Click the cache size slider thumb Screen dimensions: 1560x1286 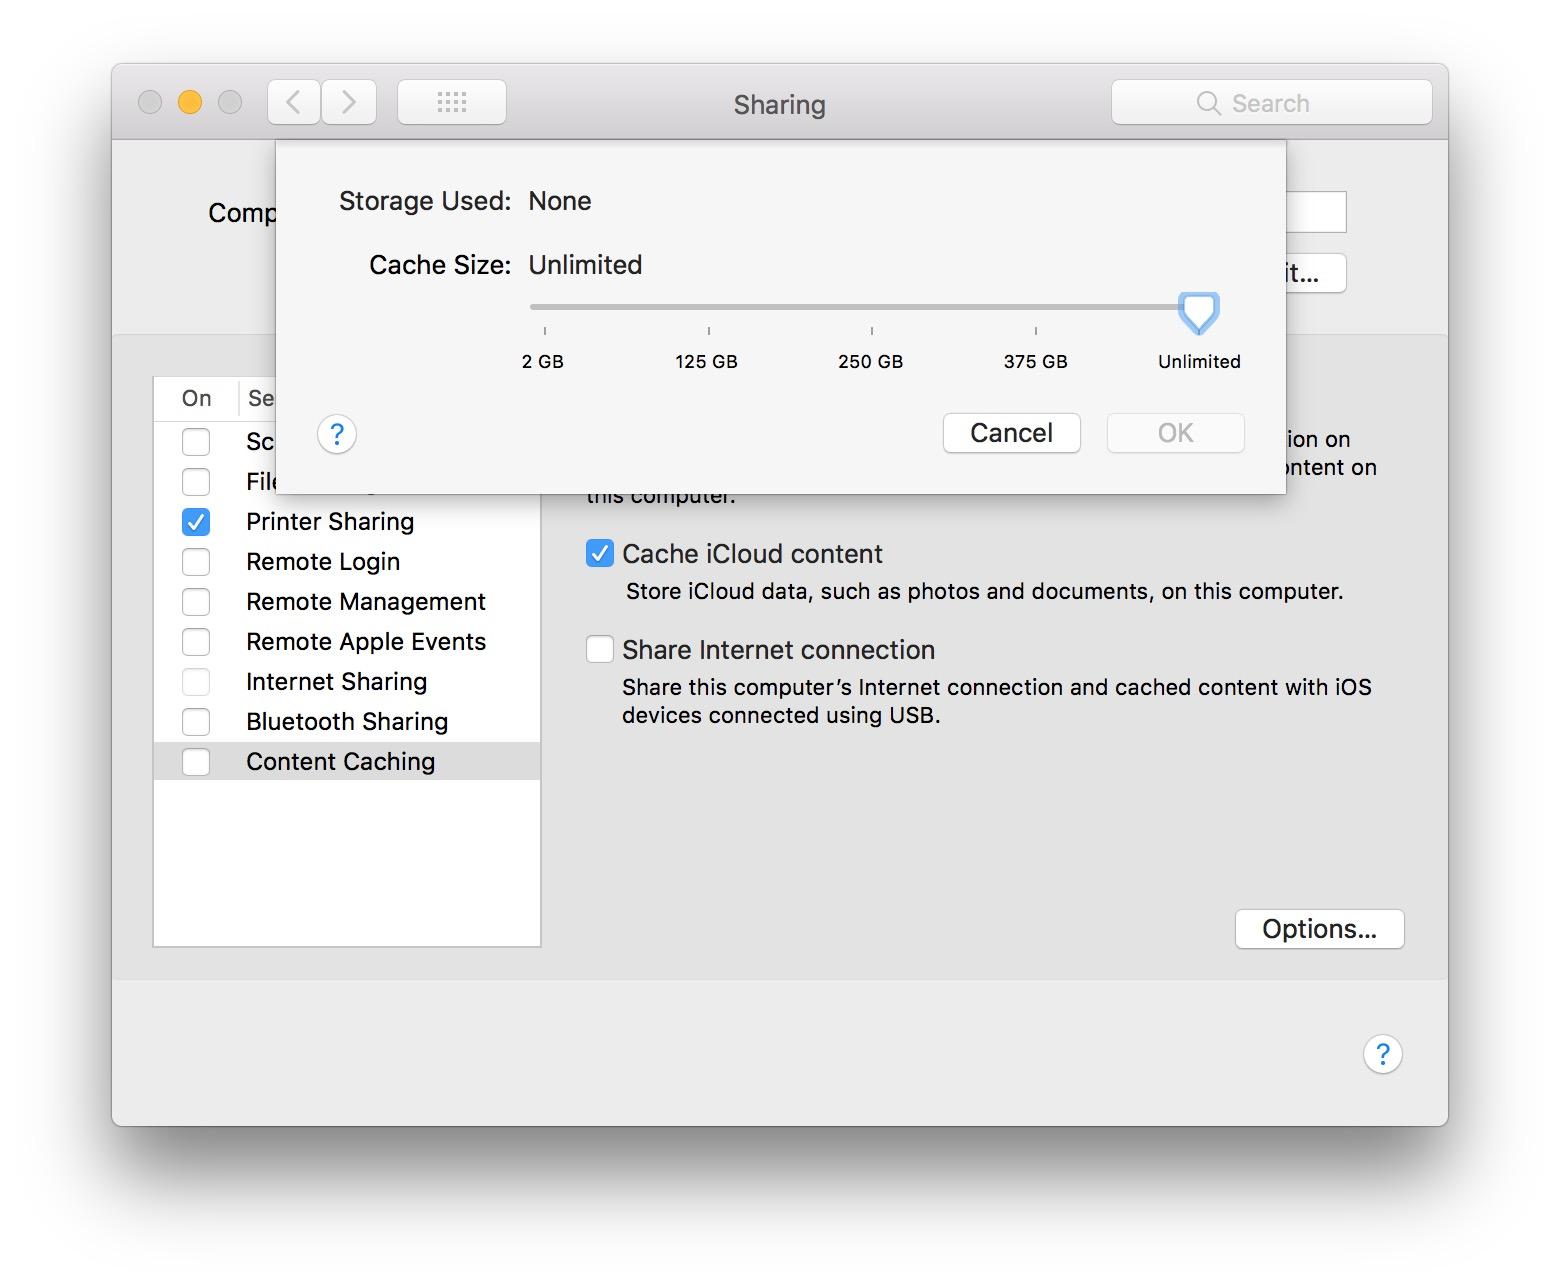click(x=1198, y=311)
